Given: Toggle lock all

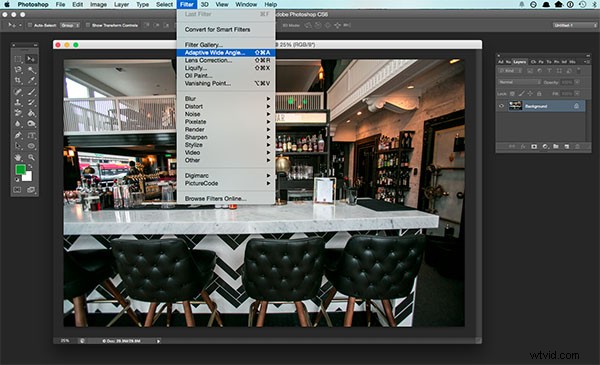Looking at the screenshot, I should pos(539,93).
